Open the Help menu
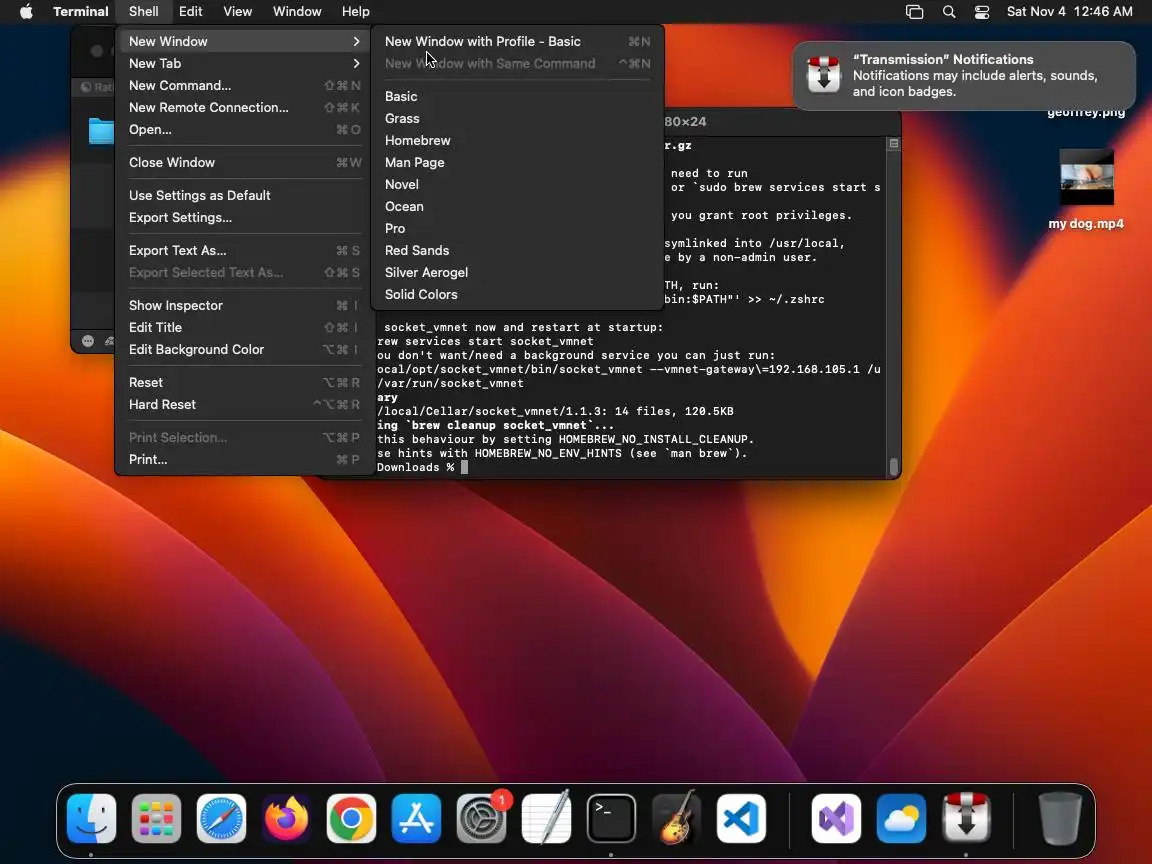The height and width of the screenshot is (864, 1152). 356,11
